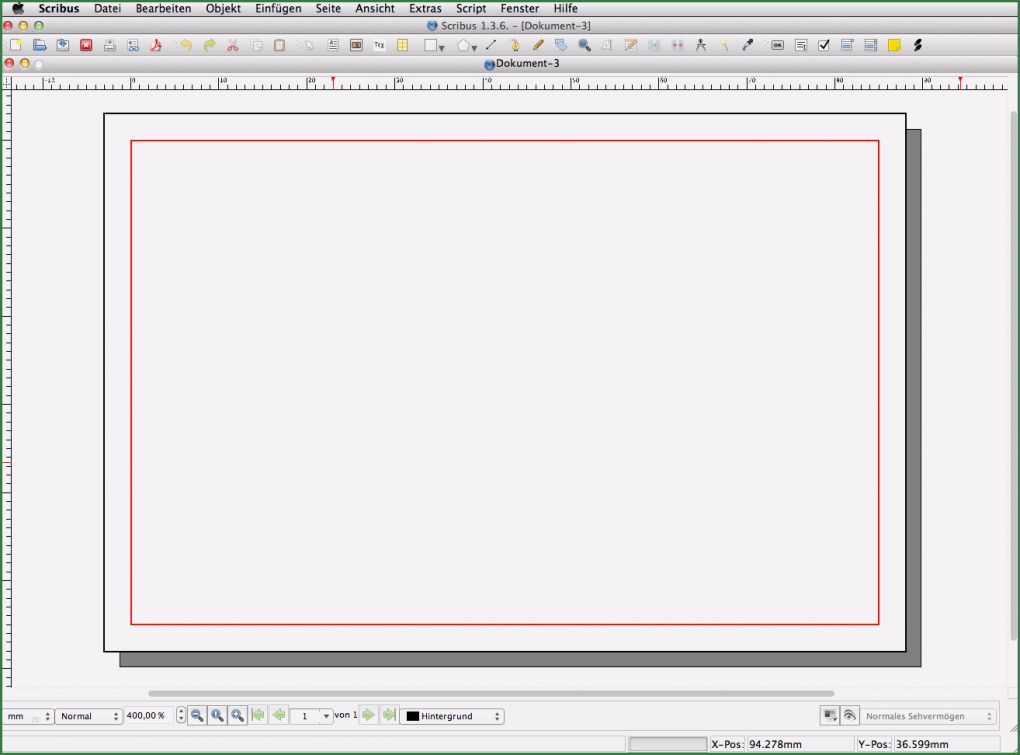Click the New Document icon
The width and height of the screenshot is (1020, 755).
click(15, 45)
